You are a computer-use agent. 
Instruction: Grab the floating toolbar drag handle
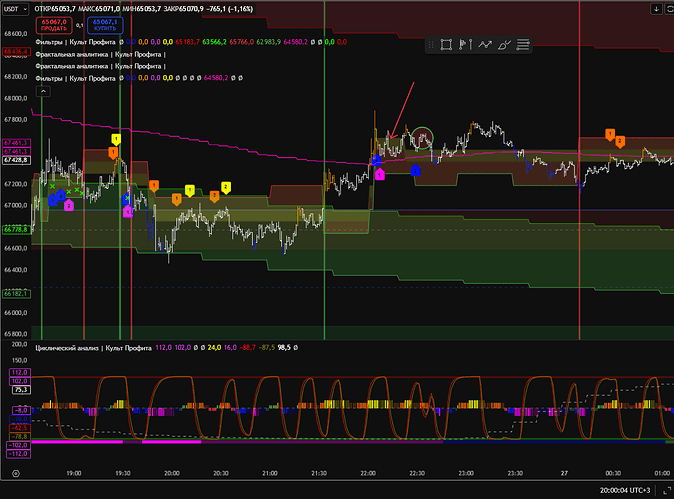click(x=431, y=44)
